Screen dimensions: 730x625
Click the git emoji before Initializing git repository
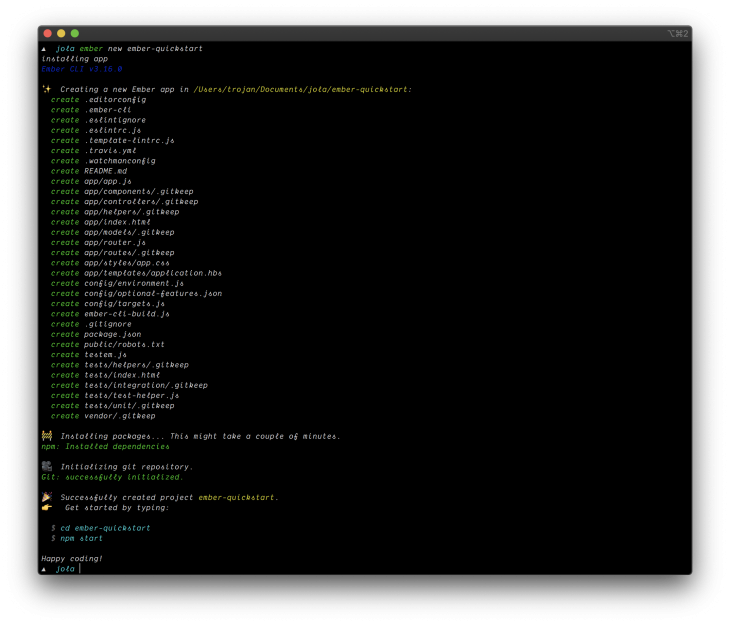[x=47, y=466]
